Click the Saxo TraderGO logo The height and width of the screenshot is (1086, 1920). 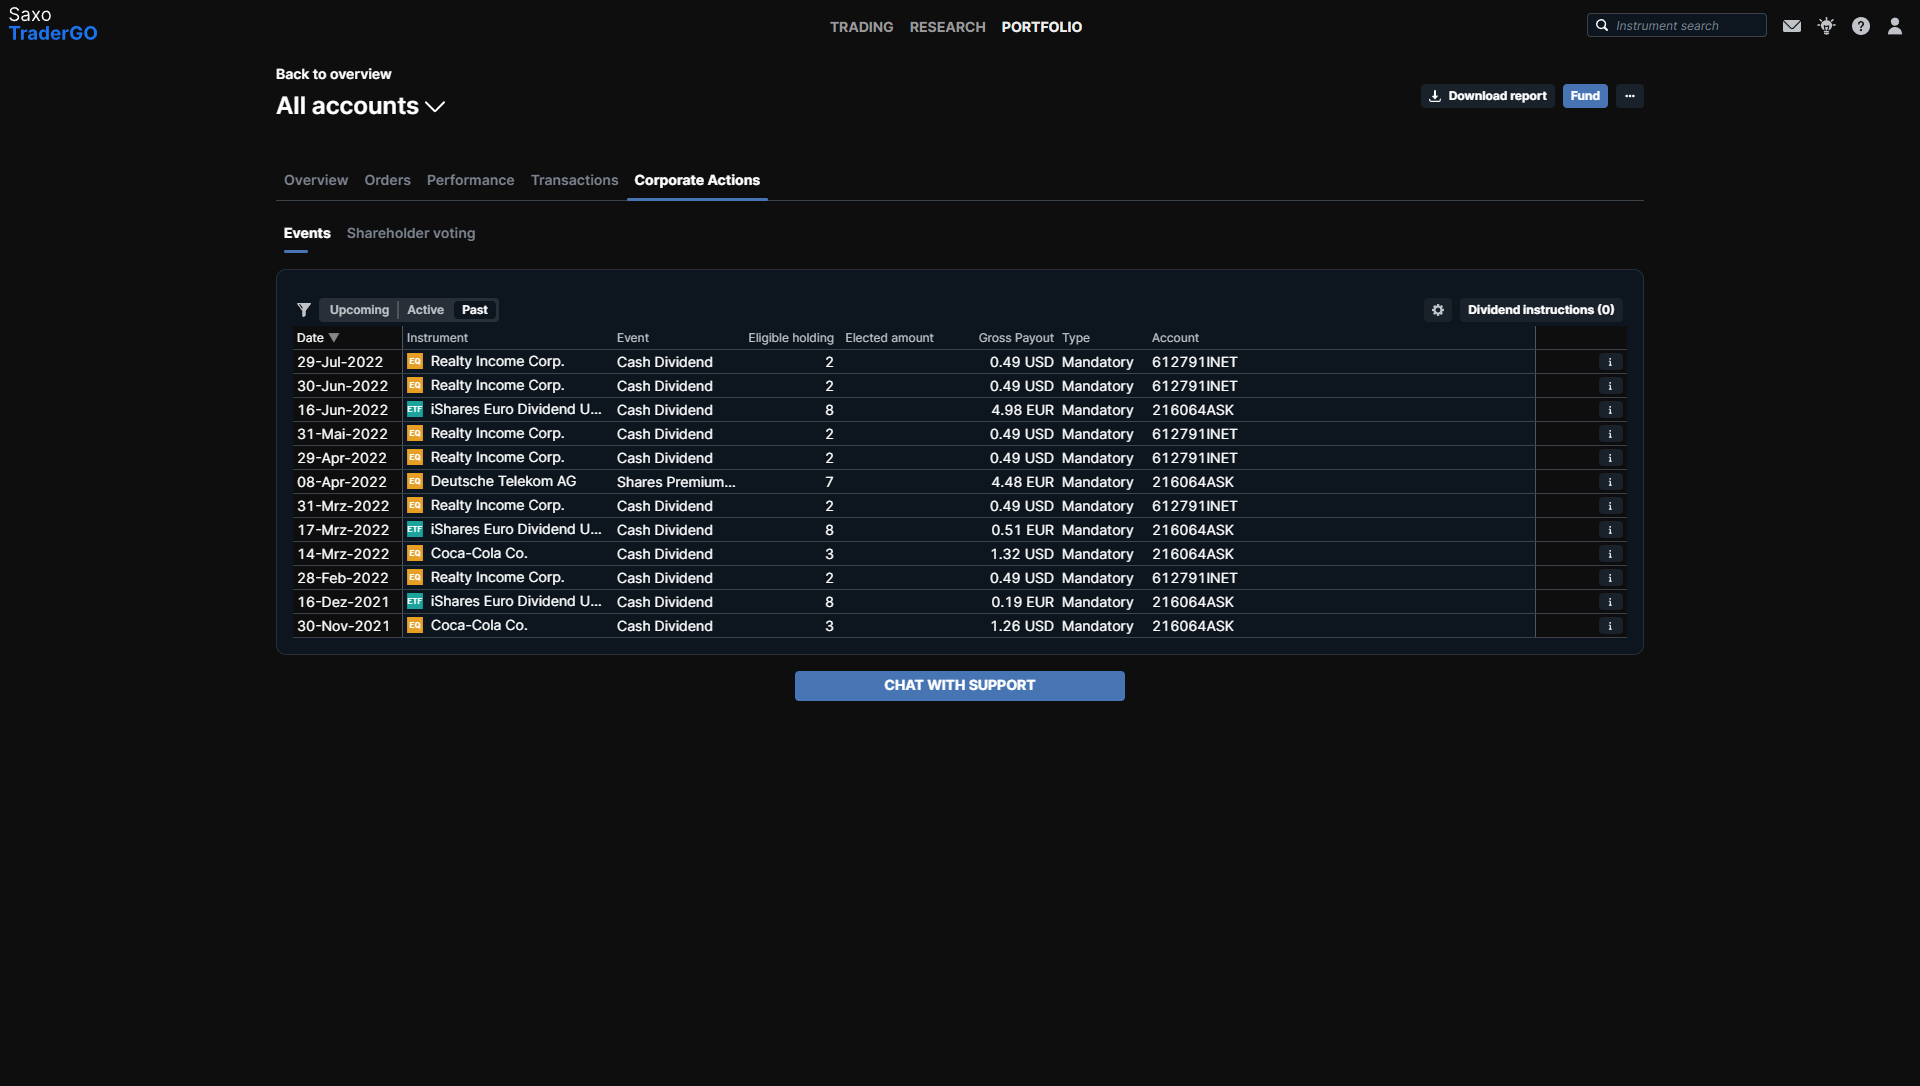click(53, 24)
